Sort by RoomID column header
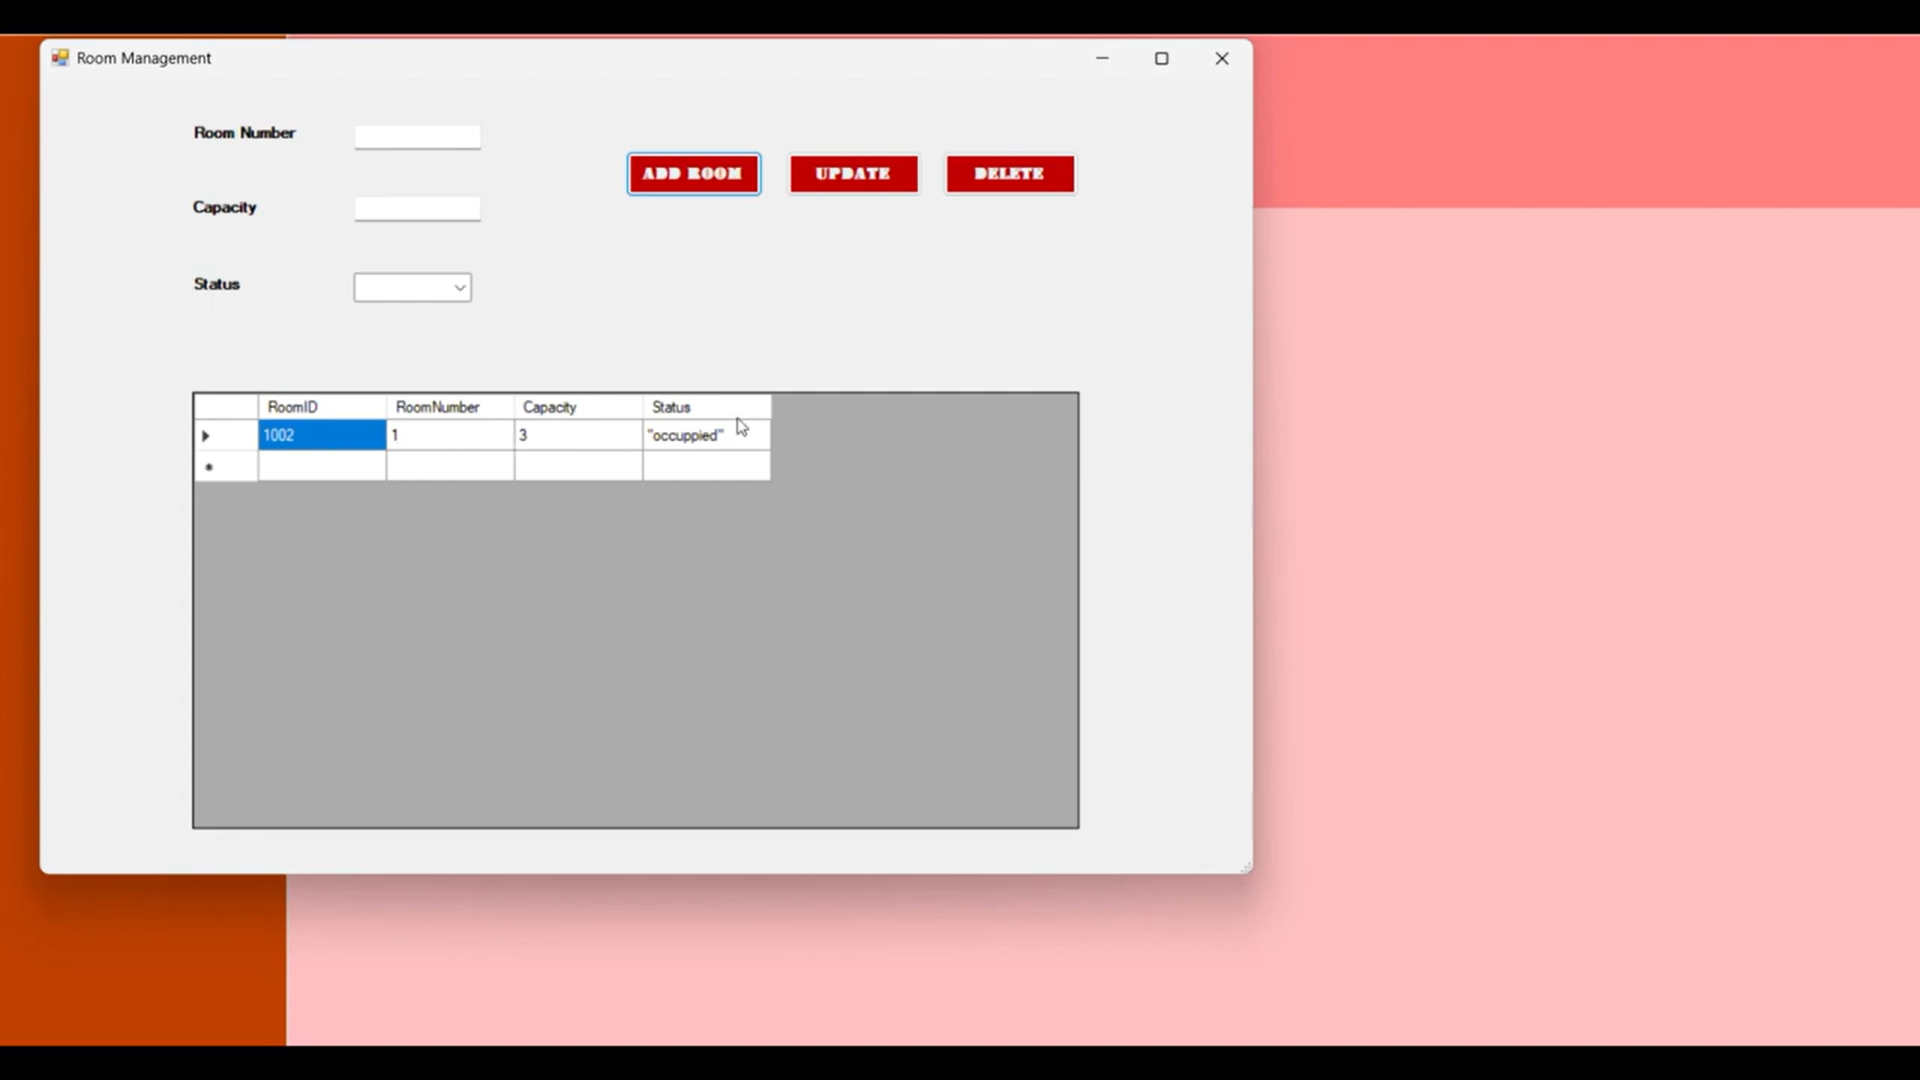1920x1080 pixels. [x=321, y=407]
